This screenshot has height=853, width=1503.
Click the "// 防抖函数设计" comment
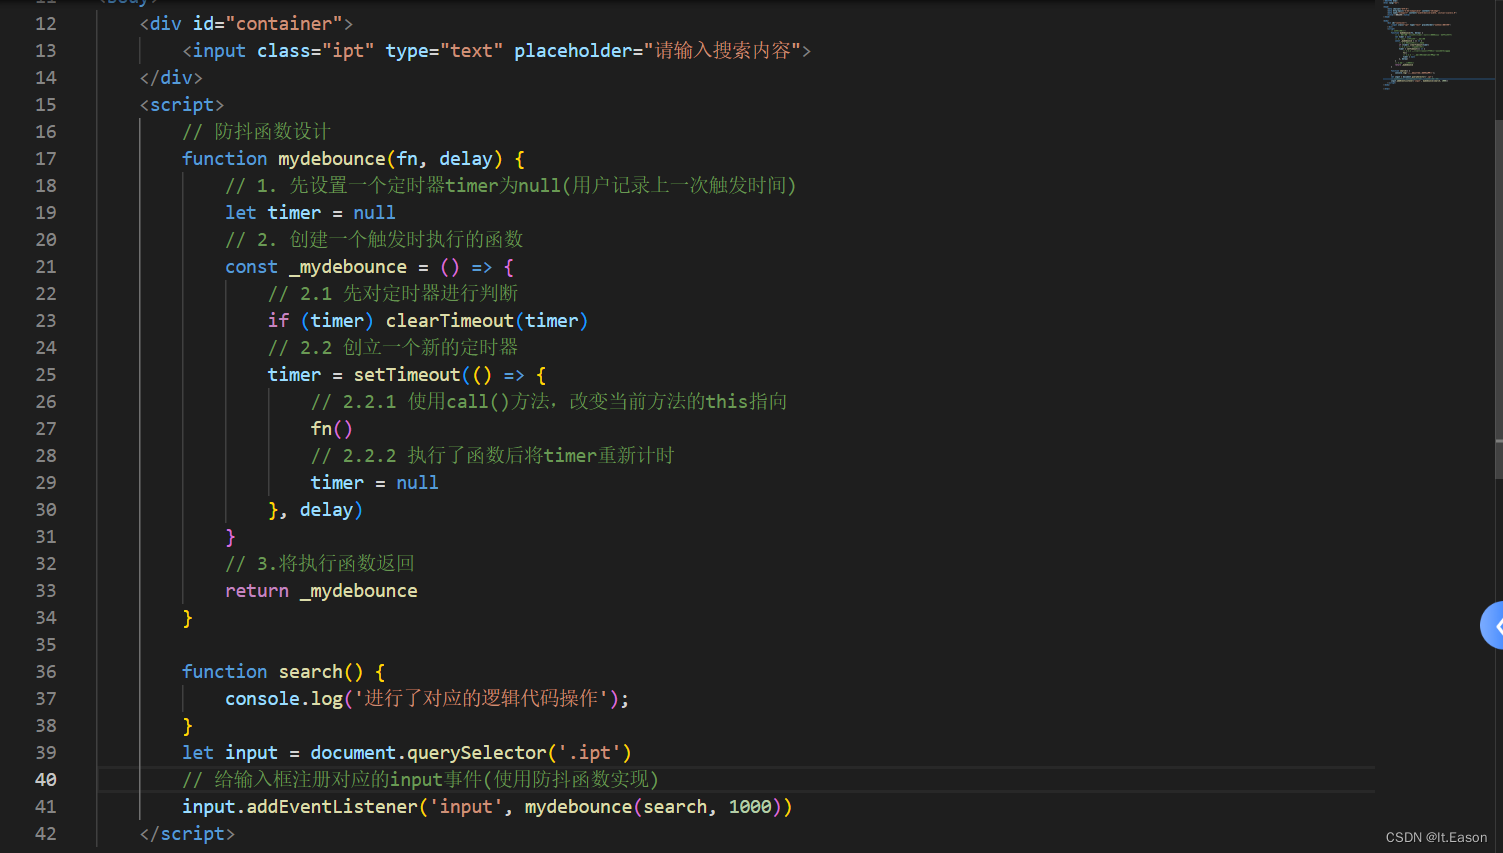(x=256, y=131)
